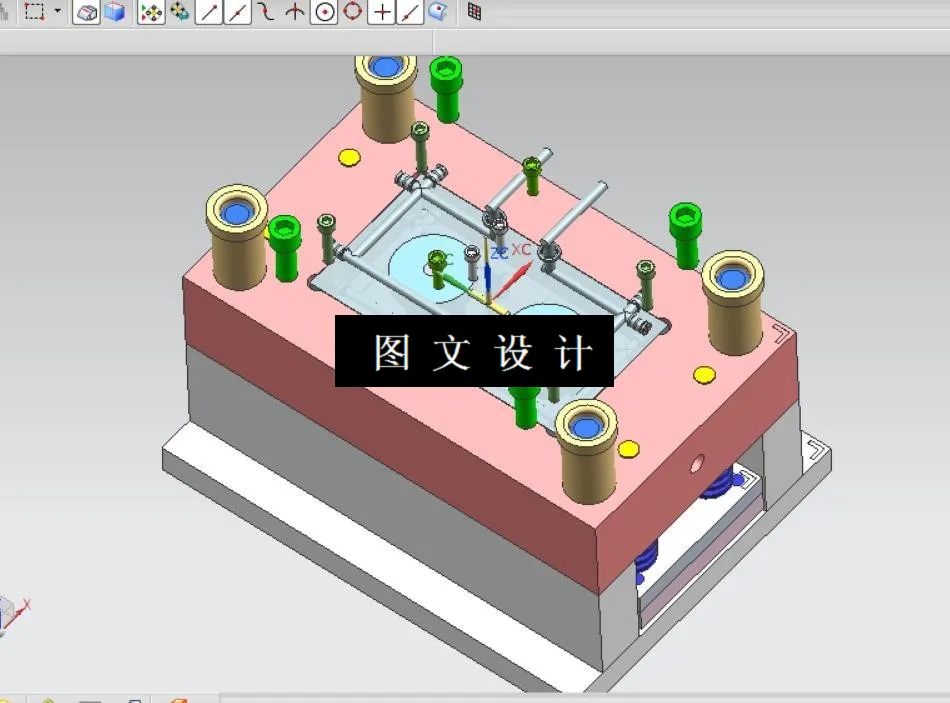Screen dimensions: 950x703
Task: Click the yellow WCS origin handle
Action: (x=489, y=303)
